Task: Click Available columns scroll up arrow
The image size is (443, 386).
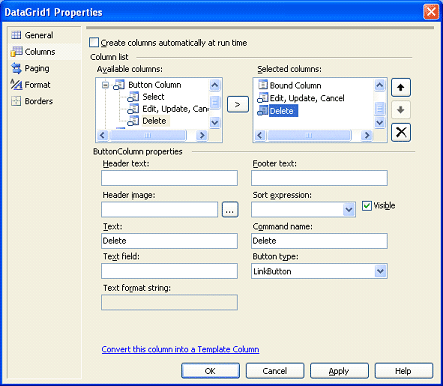Action: [x=215, y=85]
